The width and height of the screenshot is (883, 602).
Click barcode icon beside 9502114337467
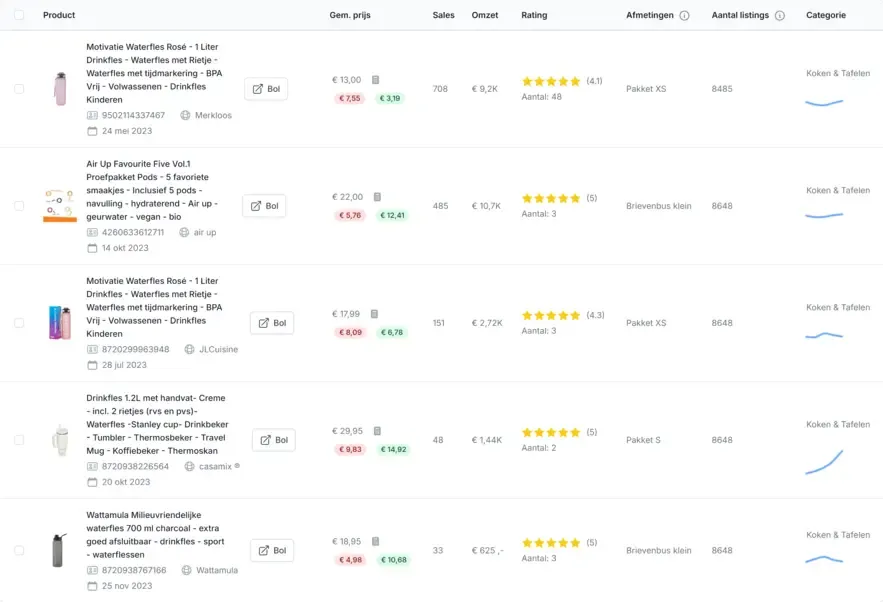pos(92,115)
